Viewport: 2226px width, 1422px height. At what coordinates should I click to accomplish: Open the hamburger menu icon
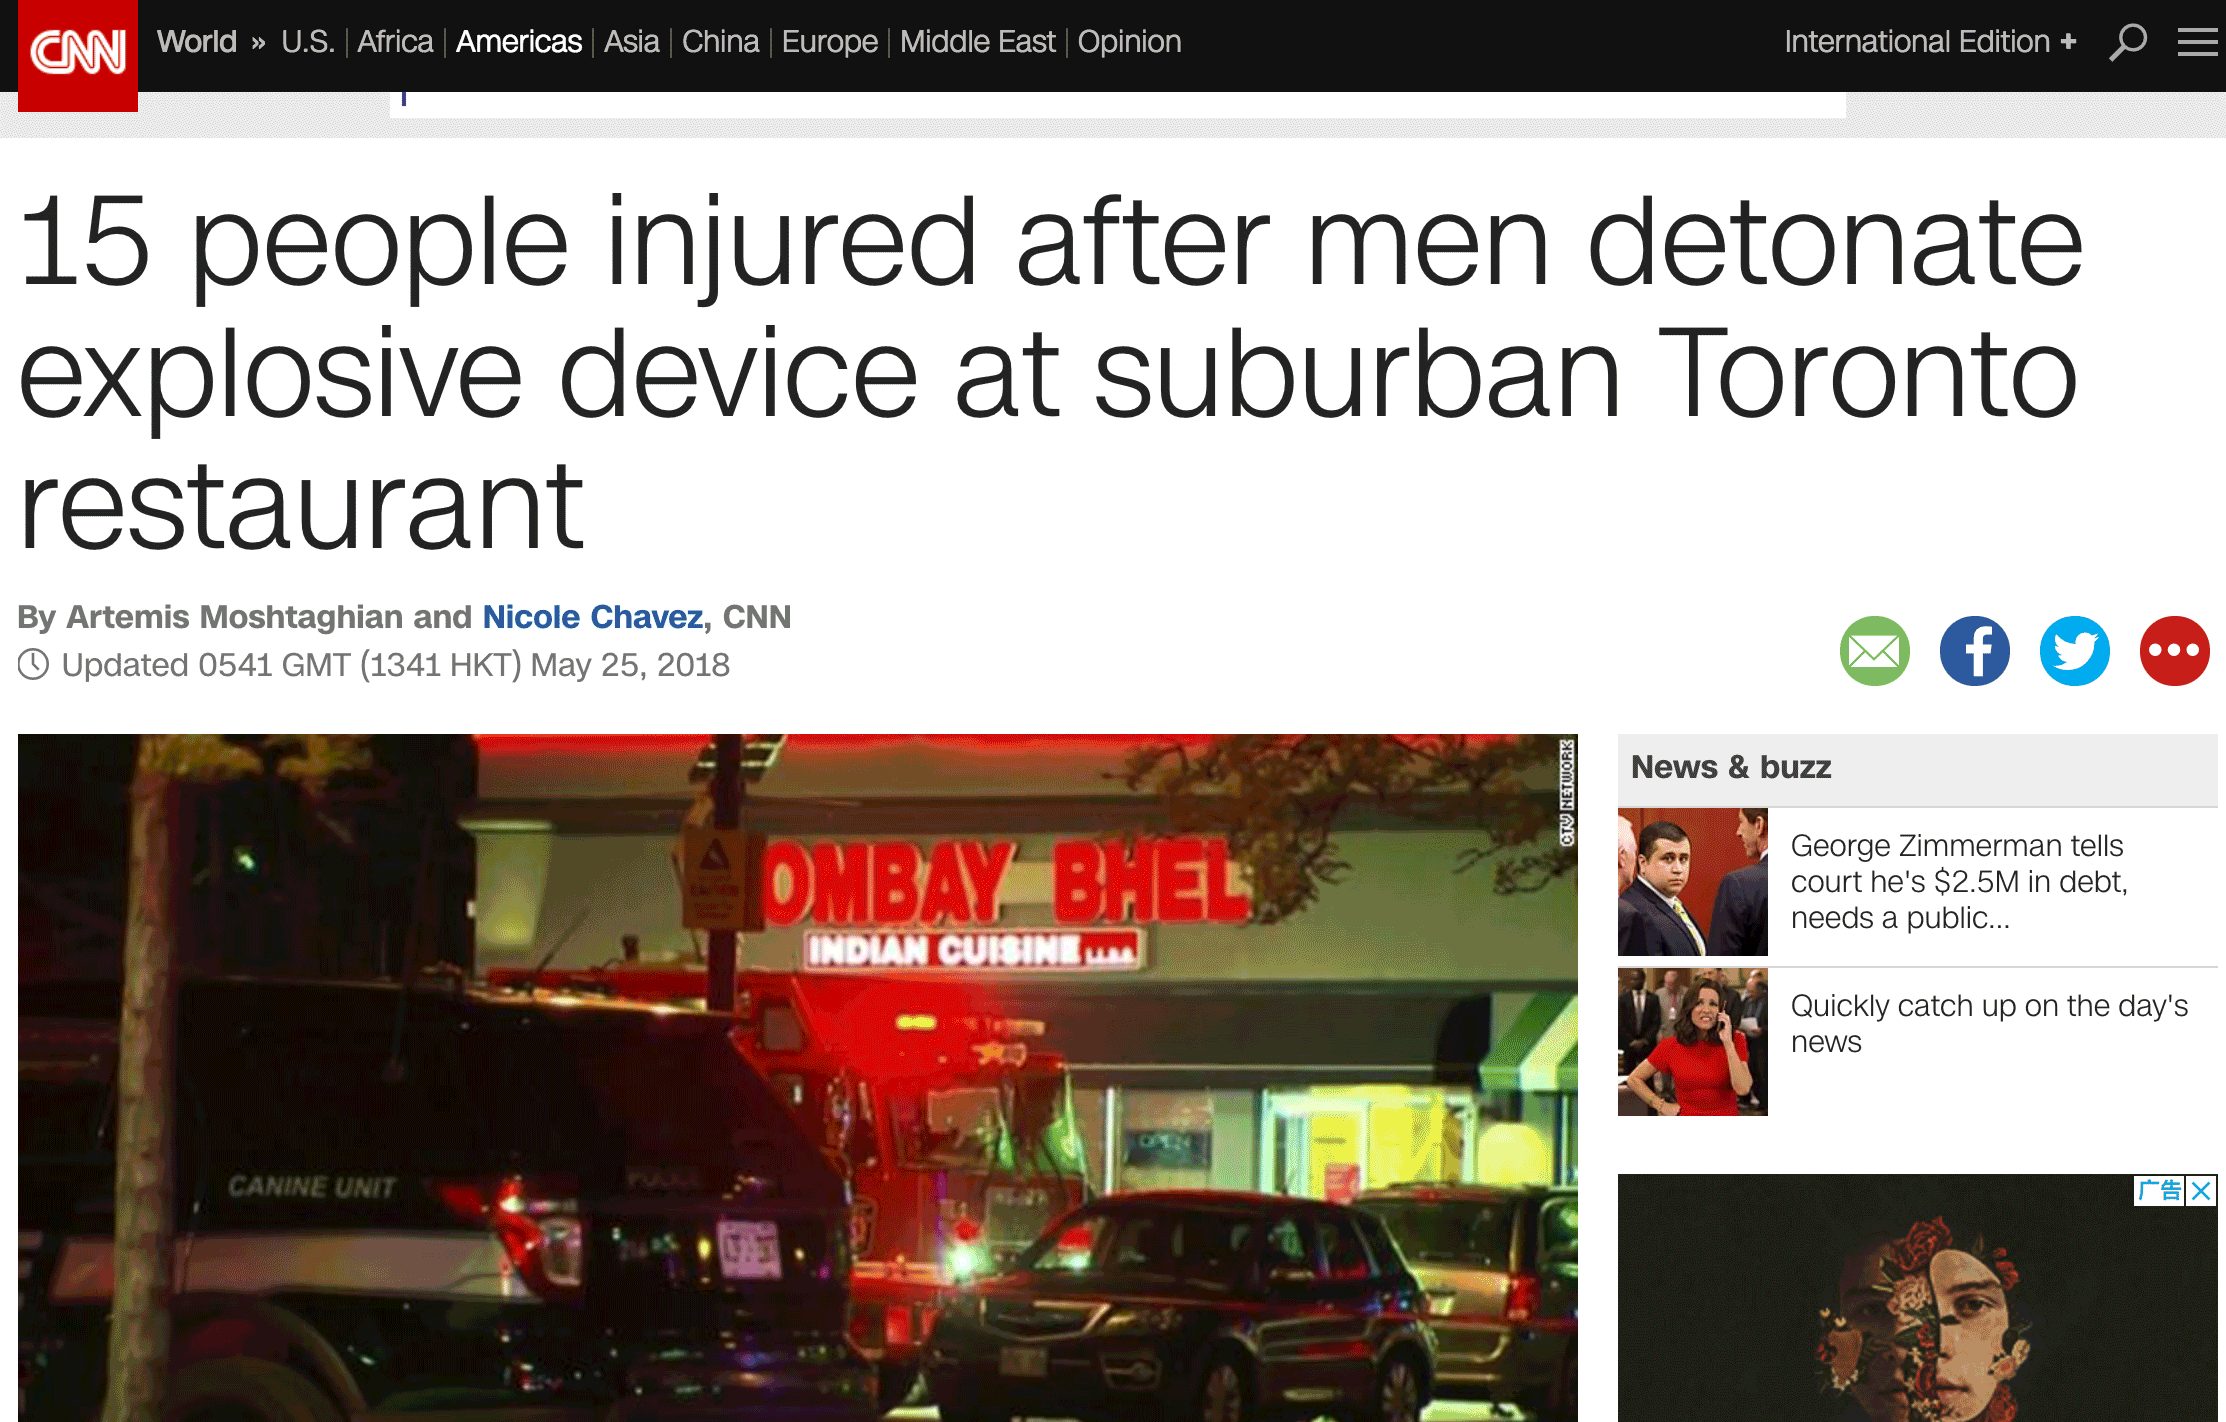pyautogui.click(x=2197, y=42)
